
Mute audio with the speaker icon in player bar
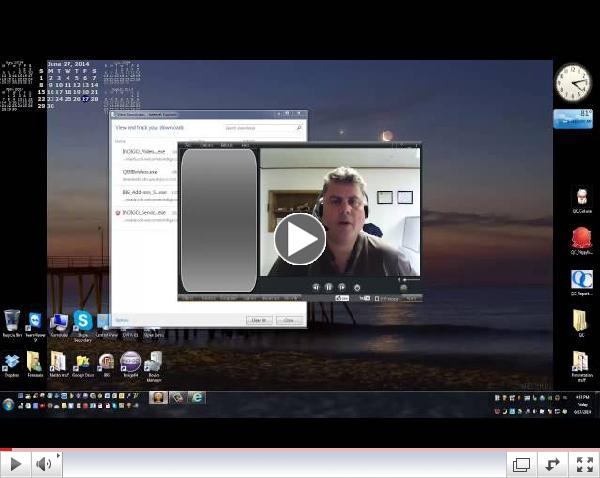point(44,464)
